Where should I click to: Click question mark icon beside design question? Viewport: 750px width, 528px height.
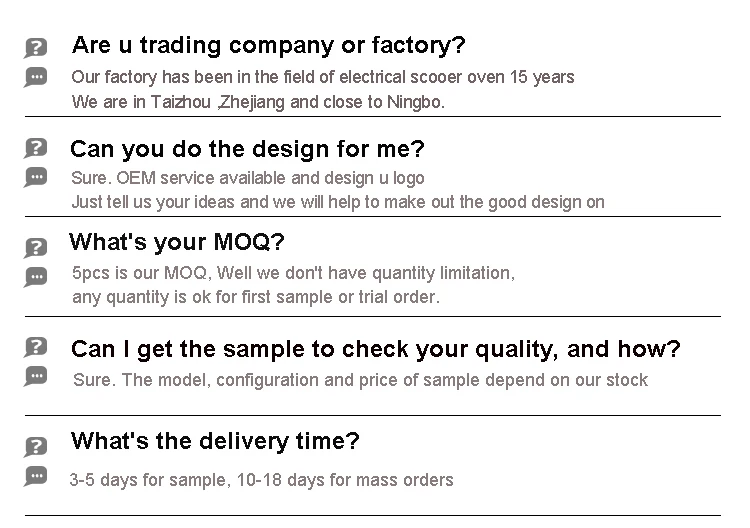(x=36, y=148)
